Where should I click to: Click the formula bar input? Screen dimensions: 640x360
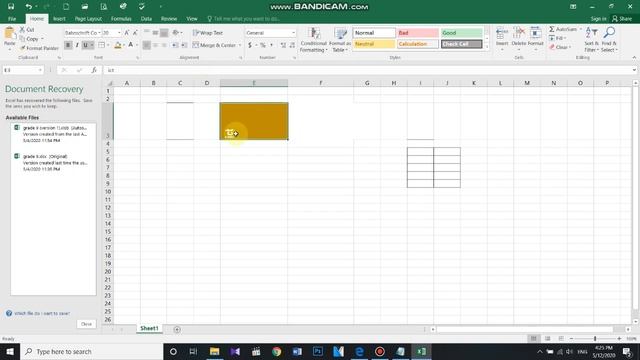pyautogui.click(x=366, y=70)
